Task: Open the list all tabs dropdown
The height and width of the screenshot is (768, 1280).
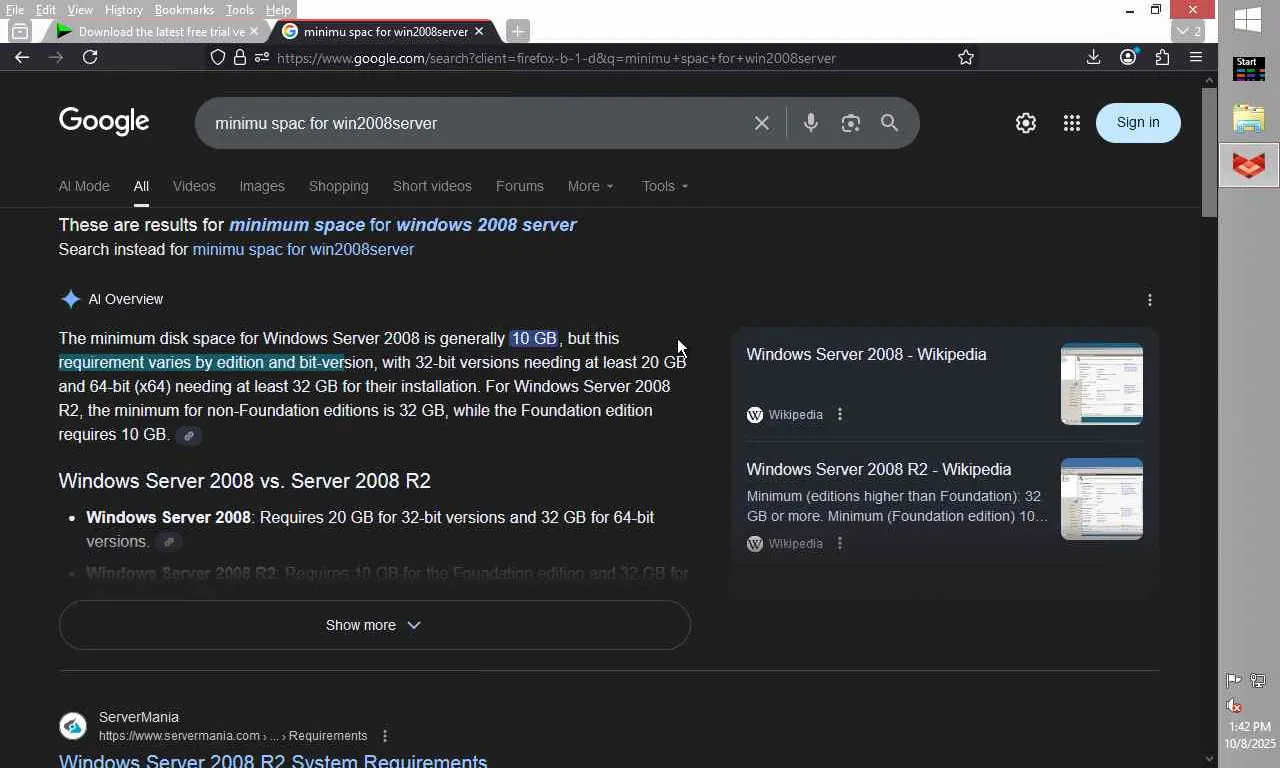Action: [x=1187, y=31]
